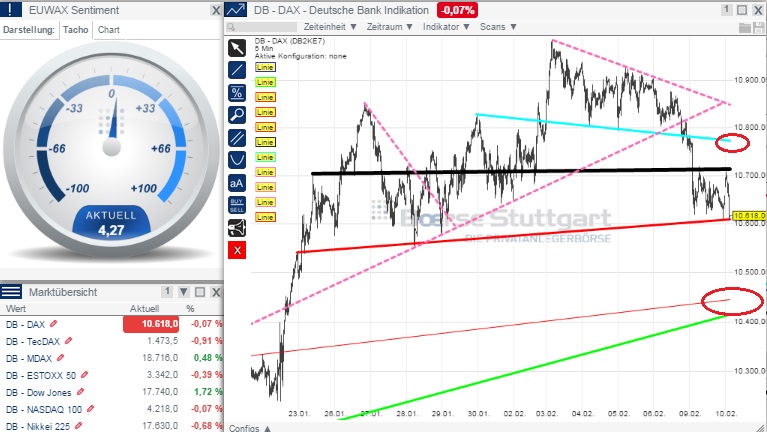Select the percent retracement tool
The width and height of the screenshot is (767, 432).
[x=237, y=92]
